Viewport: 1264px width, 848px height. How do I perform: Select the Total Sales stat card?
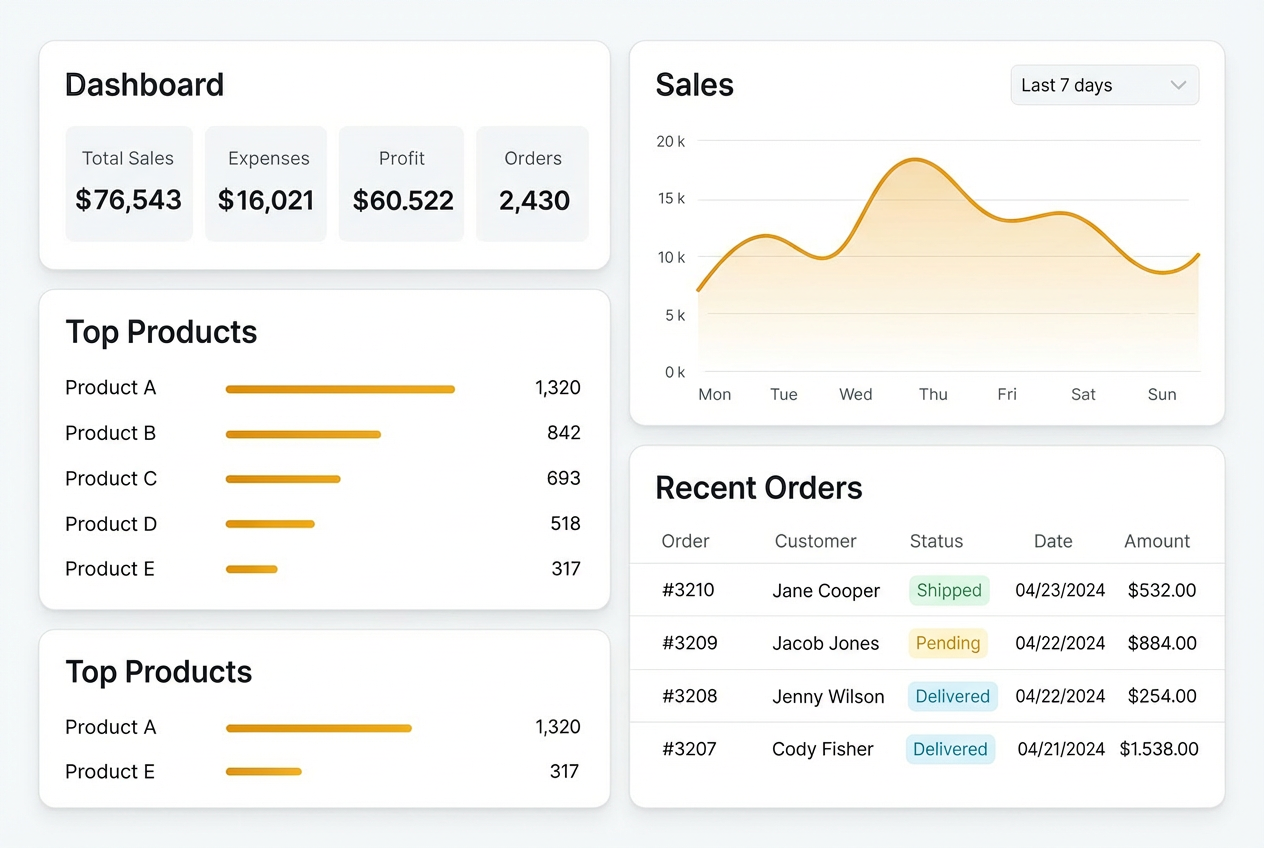coord(128,183)
